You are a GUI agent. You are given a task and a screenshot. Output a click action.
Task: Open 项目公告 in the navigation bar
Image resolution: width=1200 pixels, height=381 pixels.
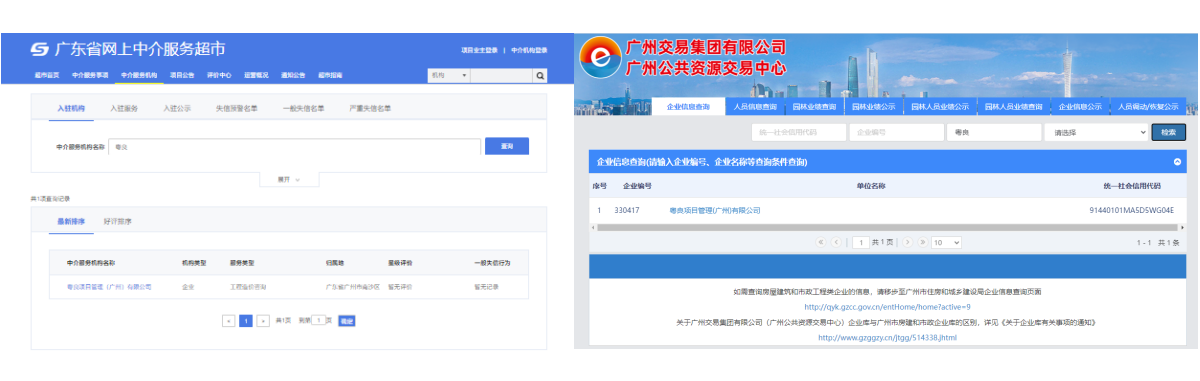(x=182, y=75)
